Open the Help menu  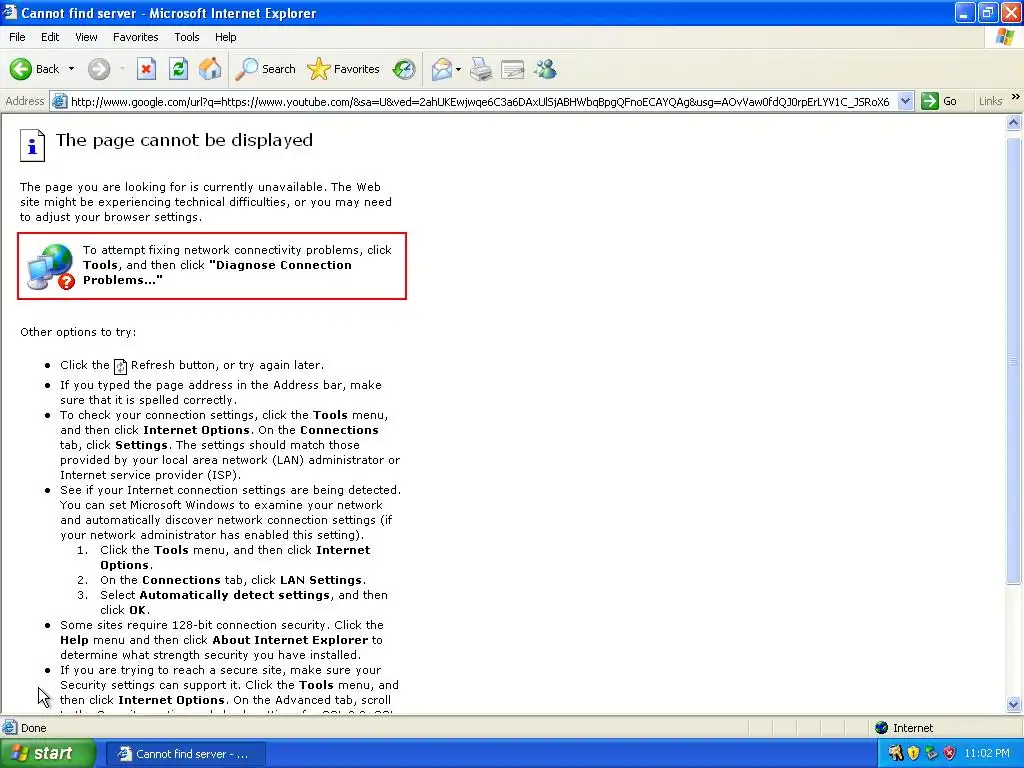click(225, 37)
